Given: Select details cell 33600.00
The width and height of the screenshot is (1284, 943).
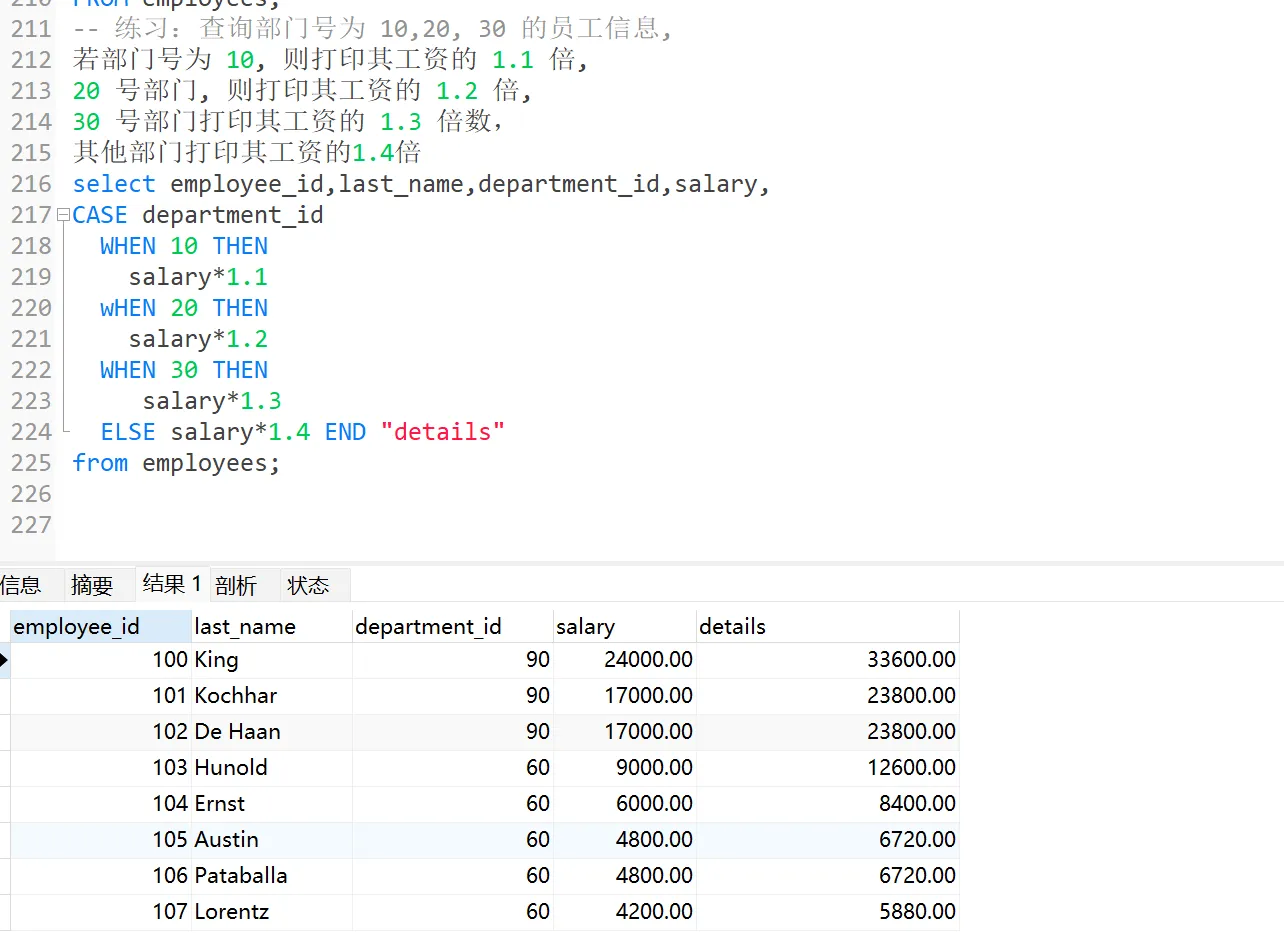Looking at the screenshot, I should click(828, 660).
